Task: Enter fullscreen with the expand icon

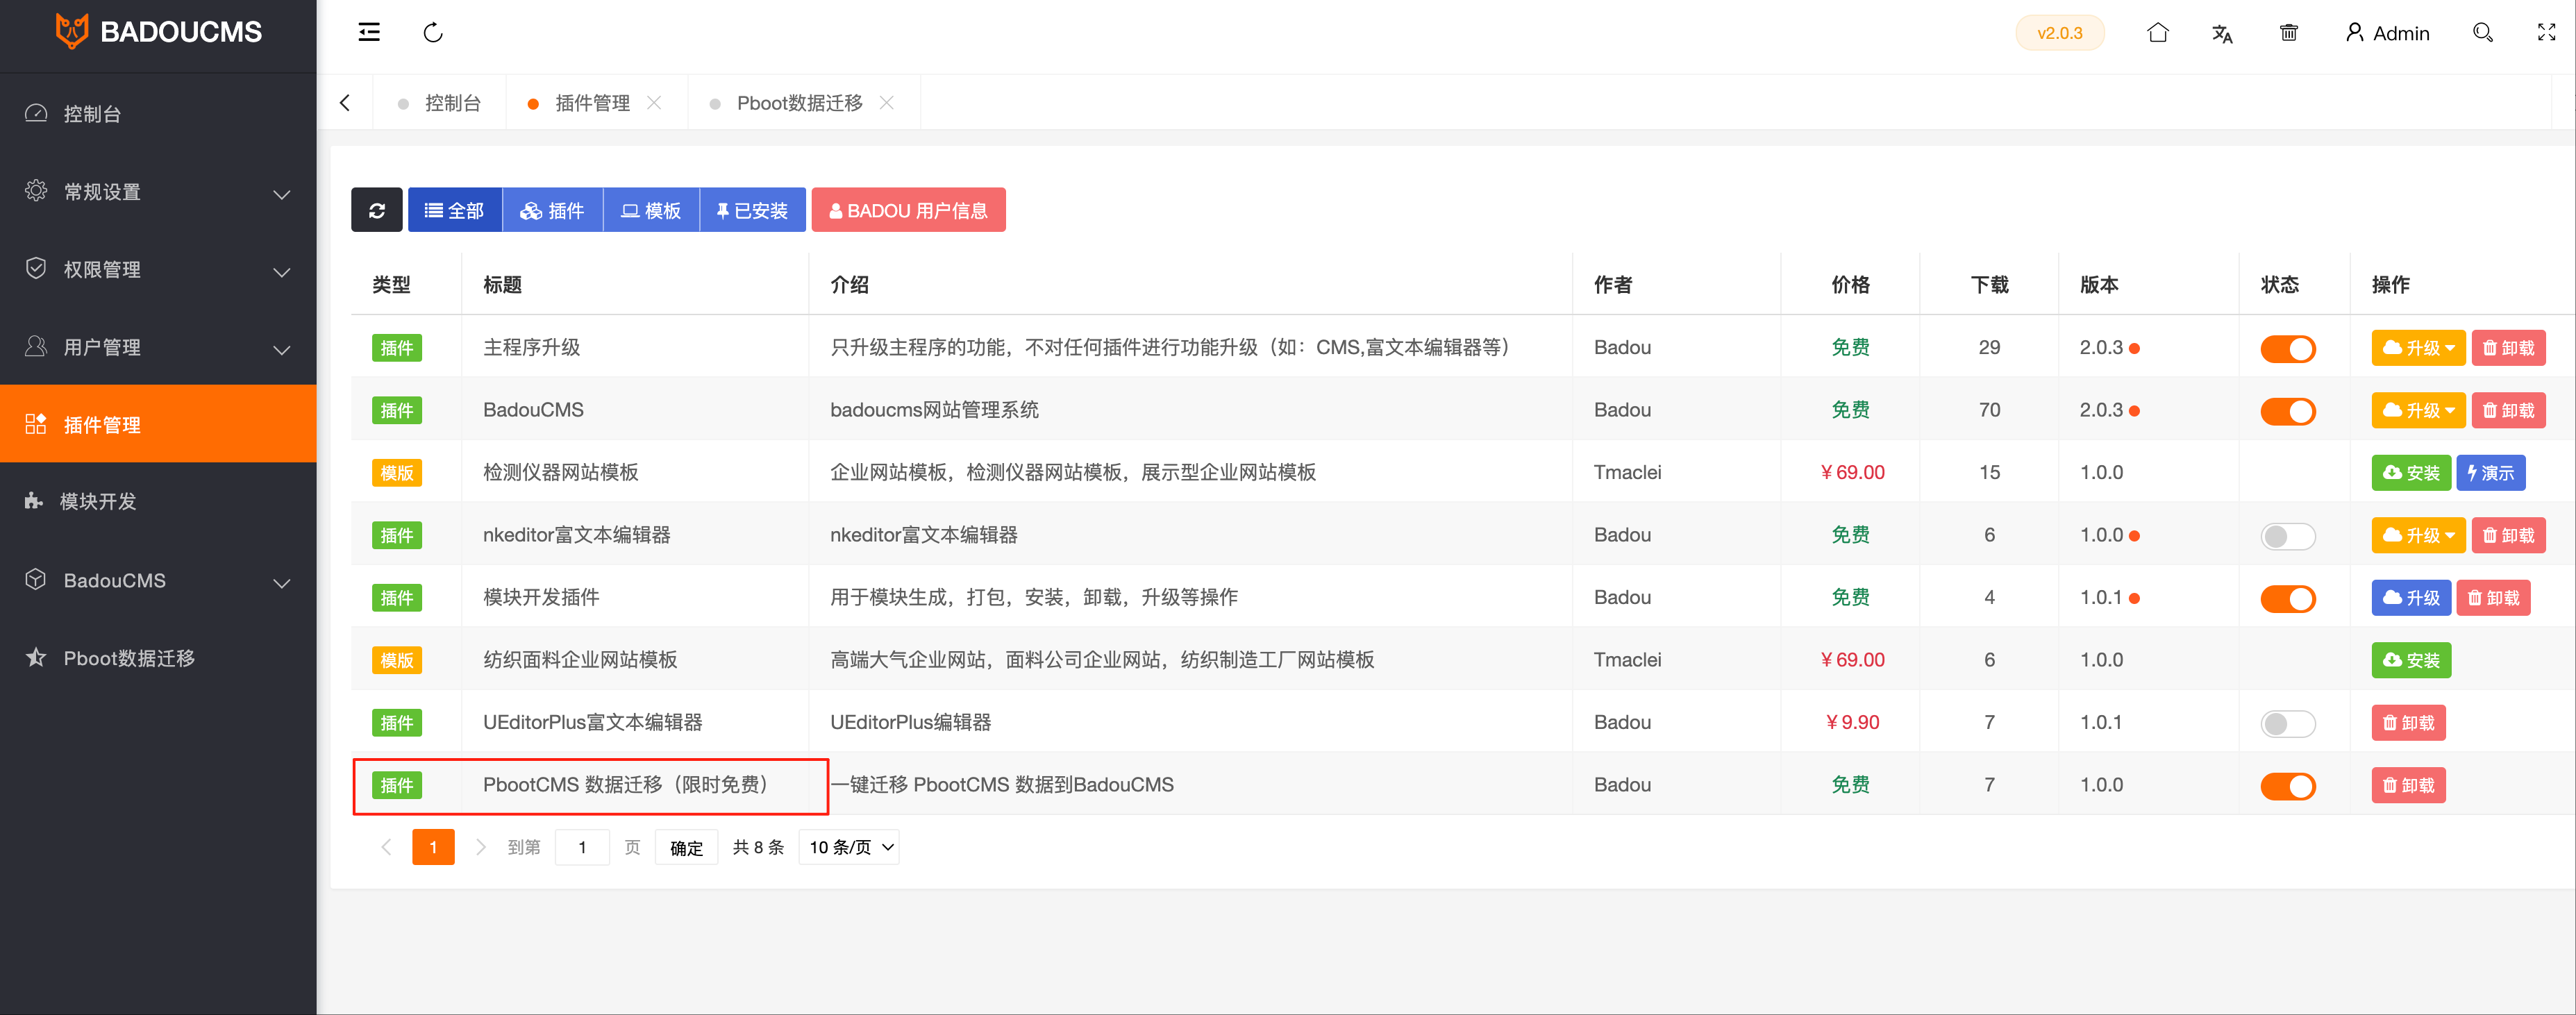Action: [2546, 32]
